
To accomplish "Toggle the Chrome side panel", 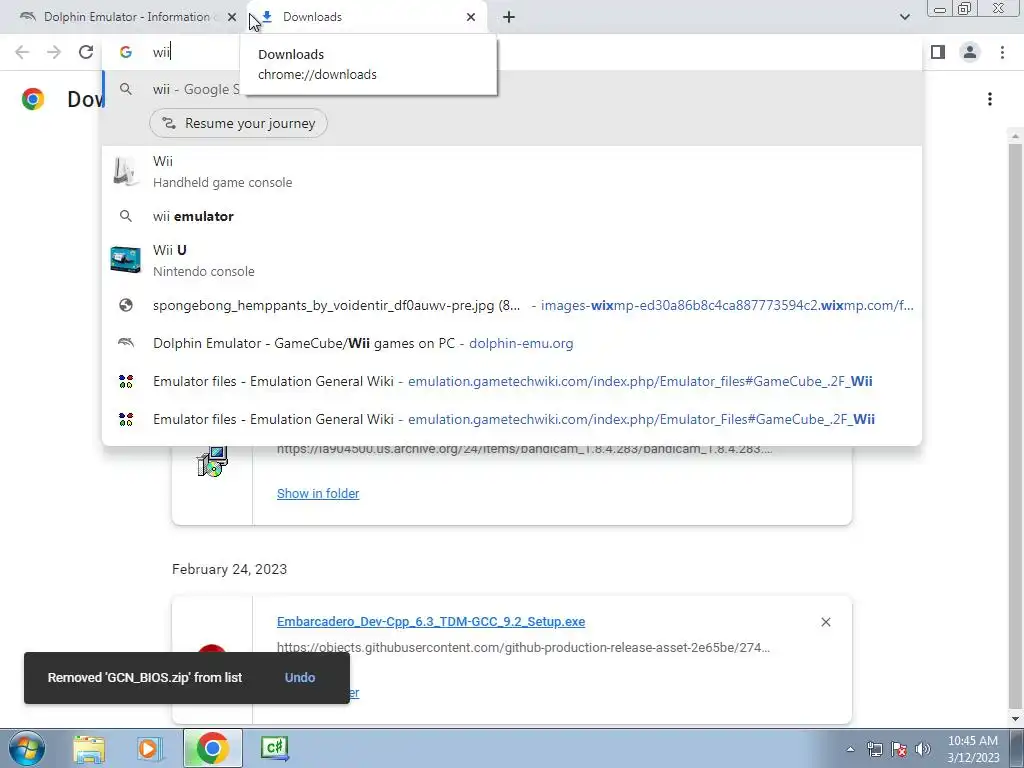I will coord(938,52).
